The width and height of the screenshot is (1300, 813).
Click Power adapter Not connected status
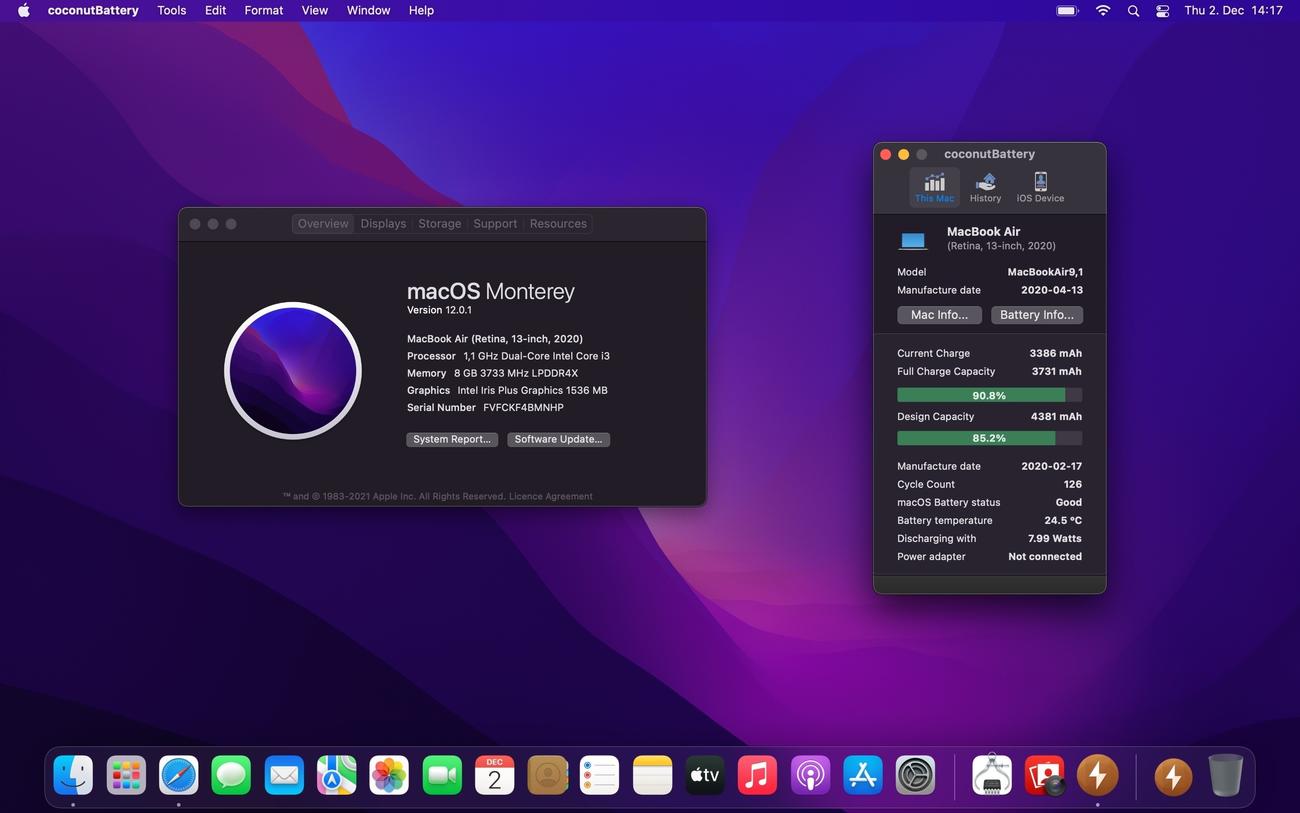[1044, 556]
